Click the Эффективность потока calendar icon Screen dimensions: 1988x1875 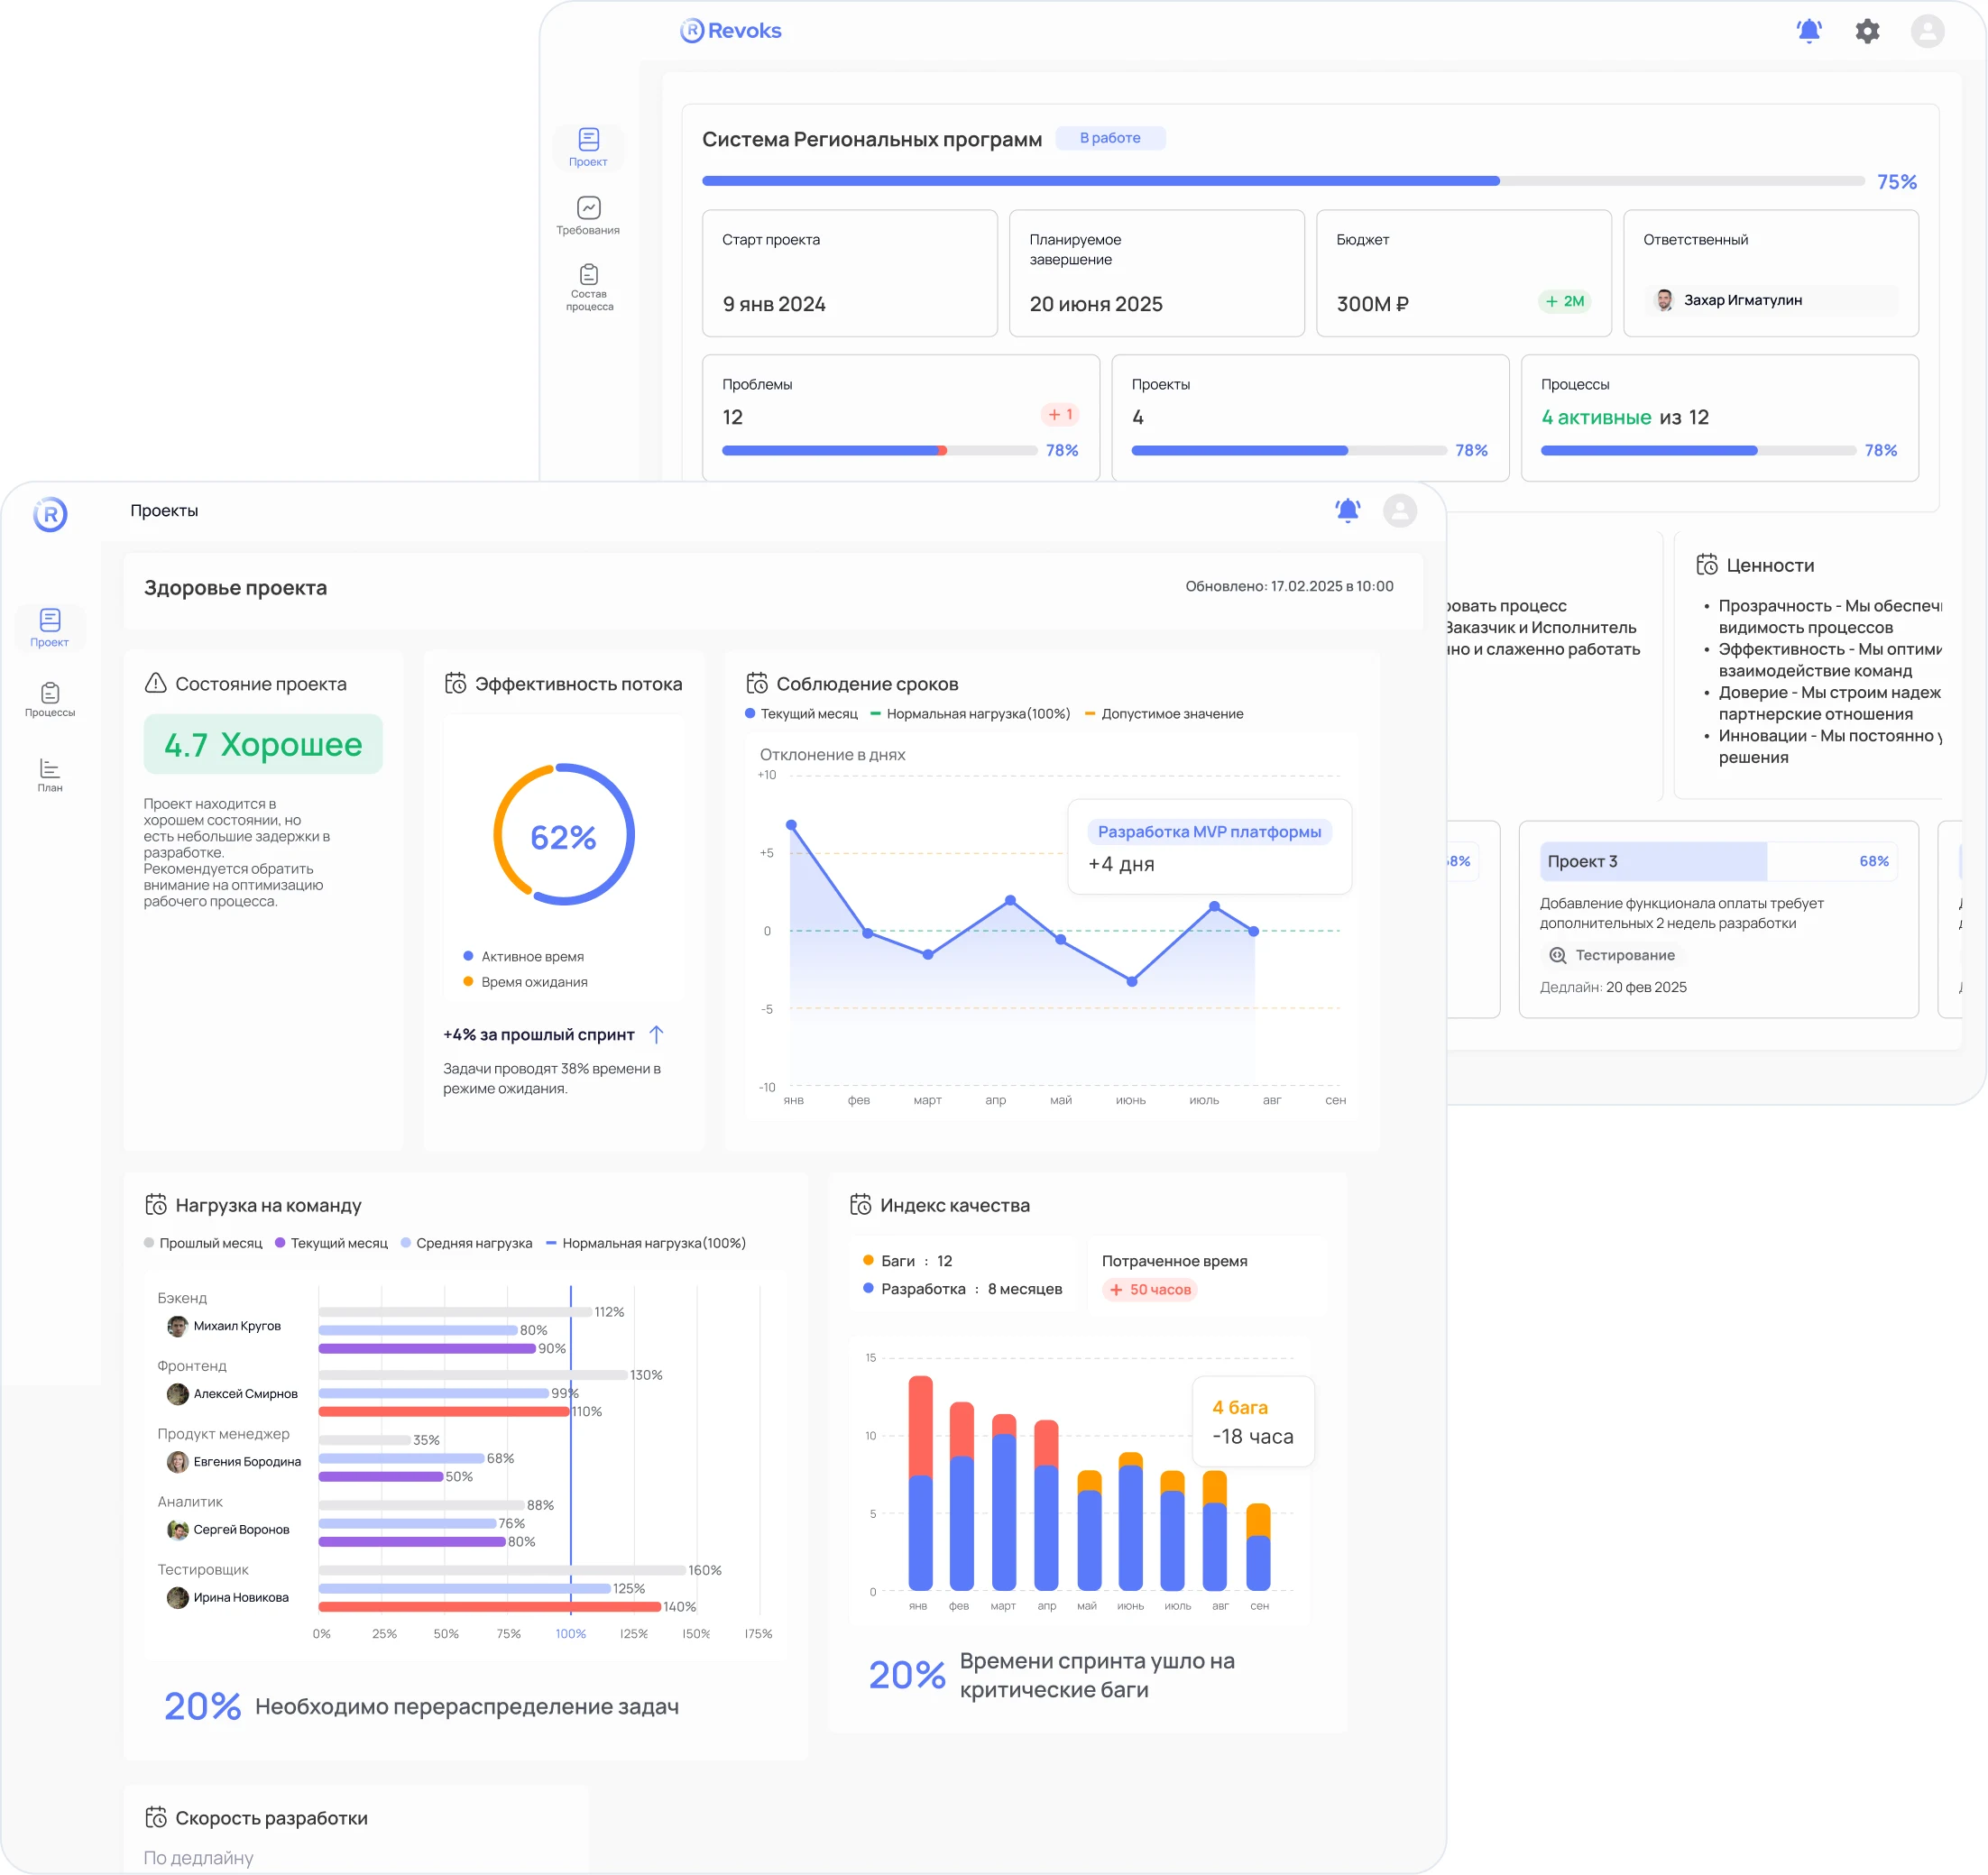(x=455, y=683)
